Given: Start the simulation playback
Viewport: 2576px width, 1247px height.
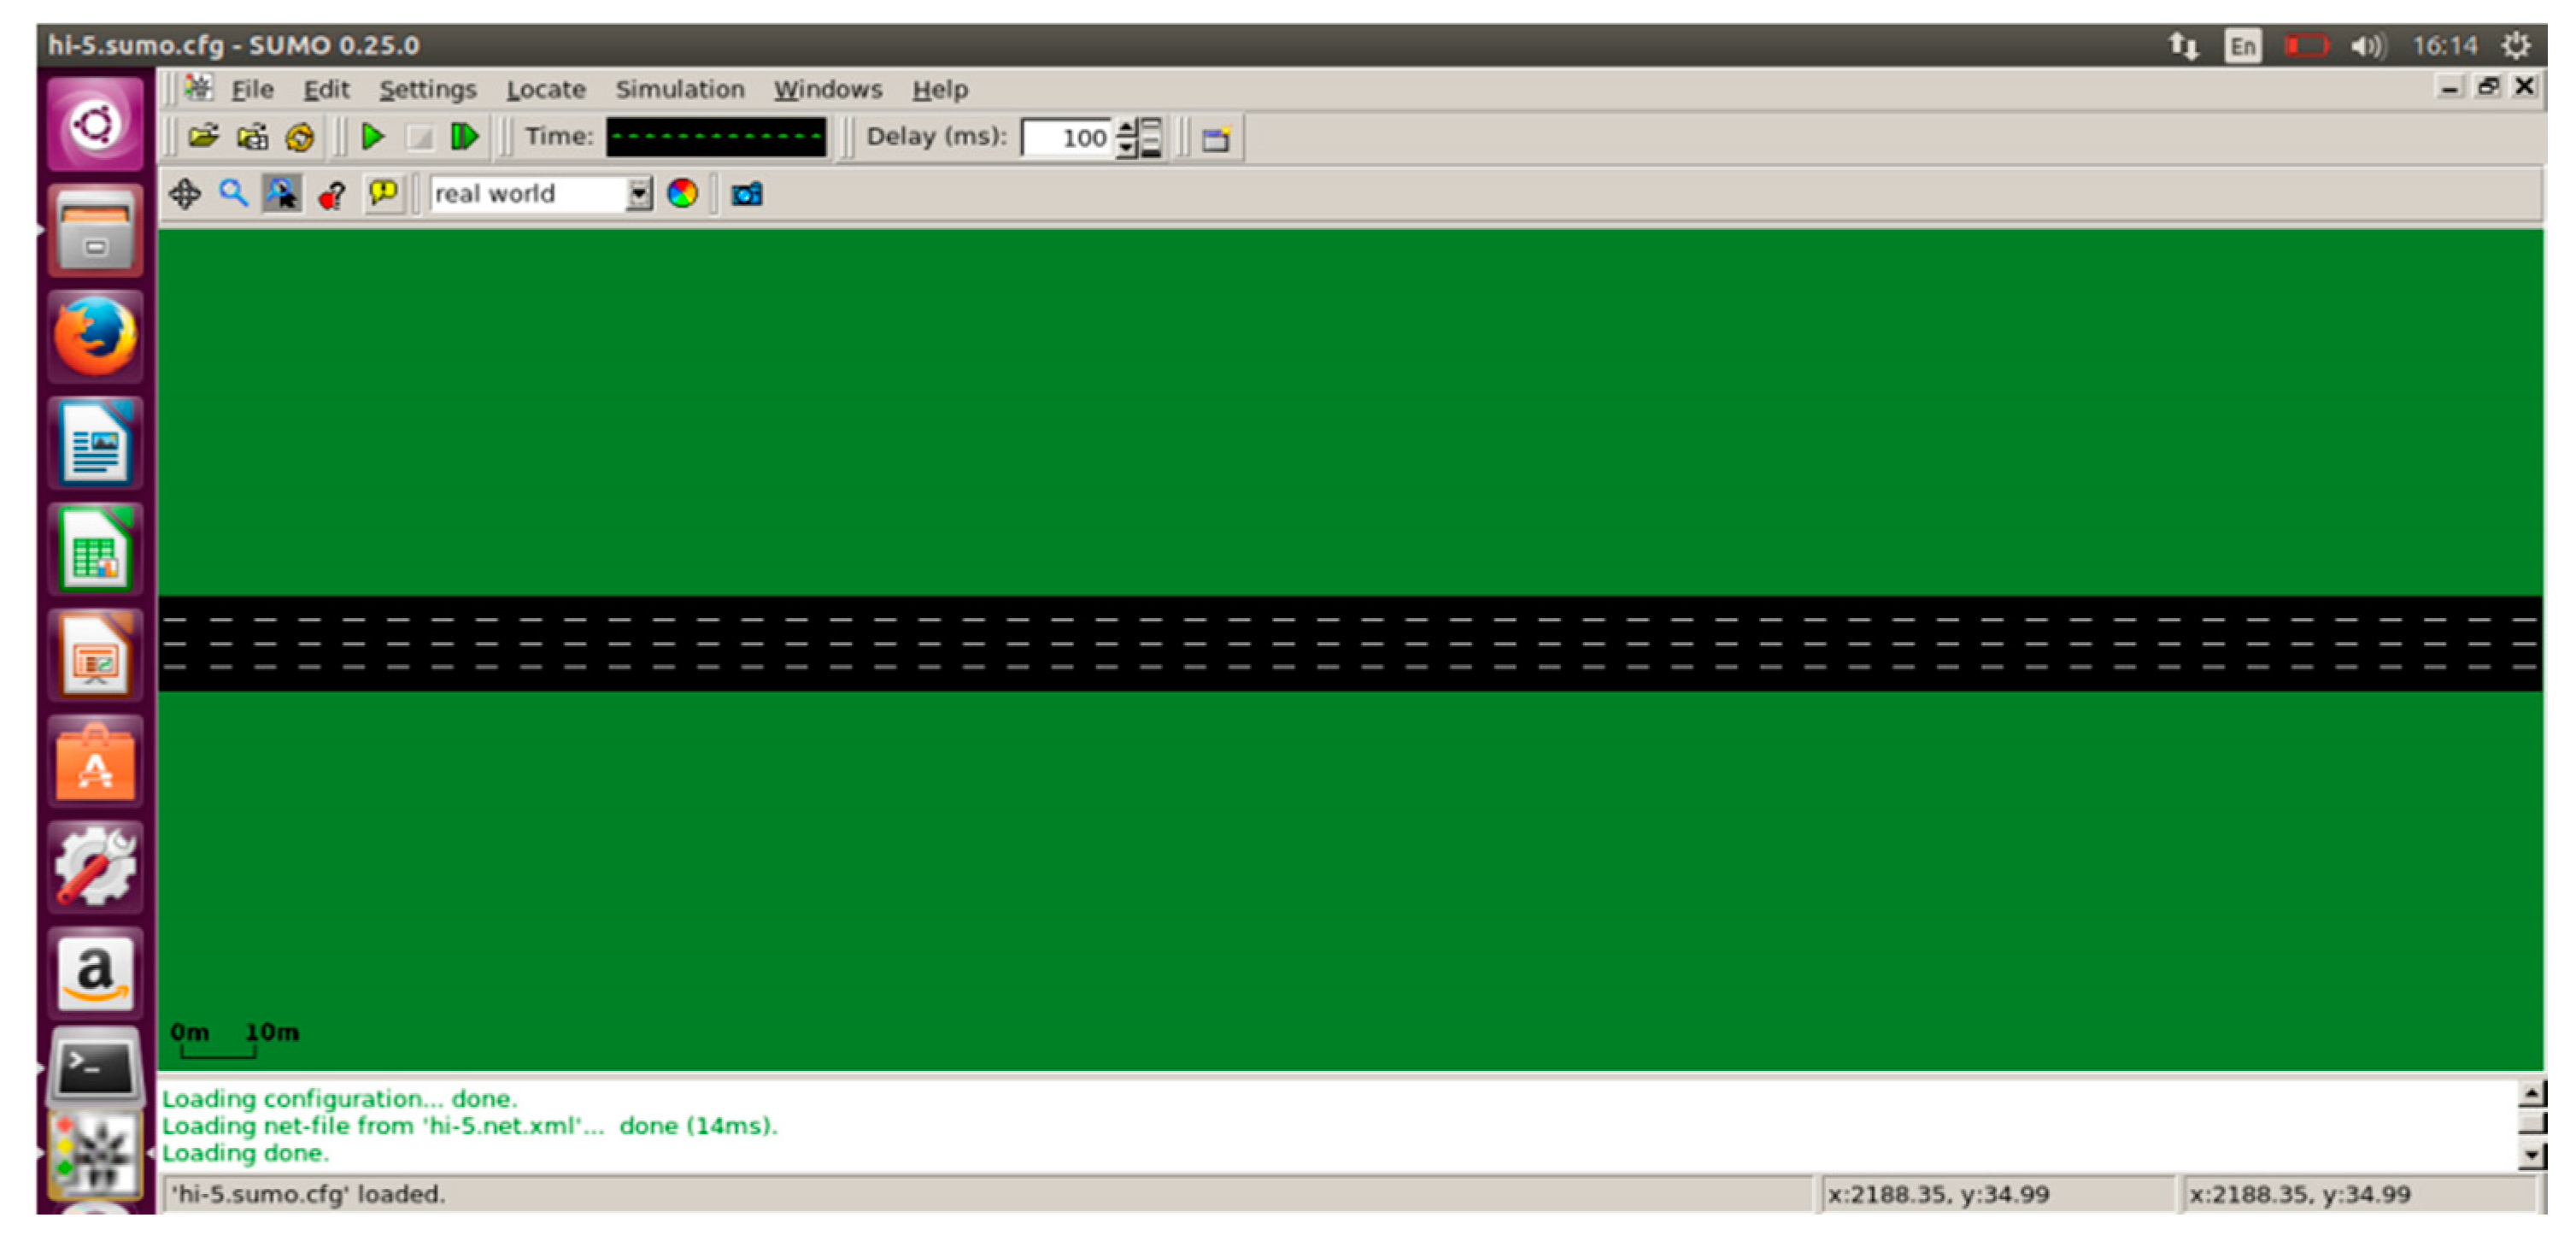Looking at the screenshot, I should click(x=372, y=137).
